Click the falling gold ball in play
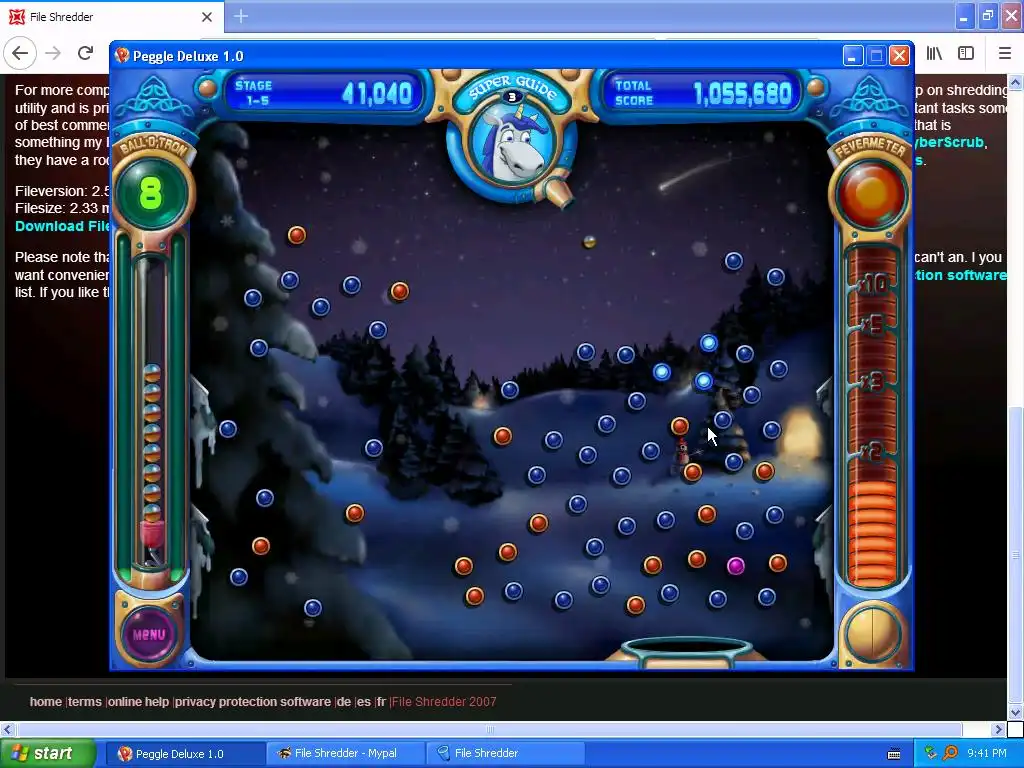The width and height of the screenshot is (1024, 768). click(x=589, y=242)
